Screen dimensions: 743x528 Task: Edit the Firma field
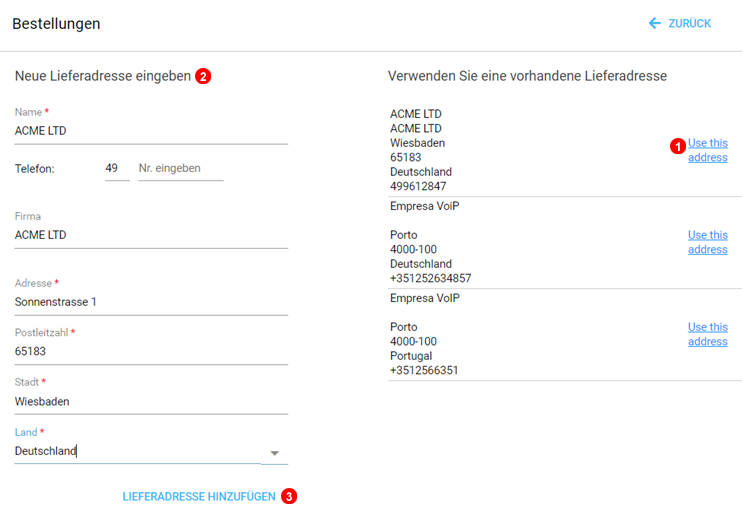pos(150,235)
